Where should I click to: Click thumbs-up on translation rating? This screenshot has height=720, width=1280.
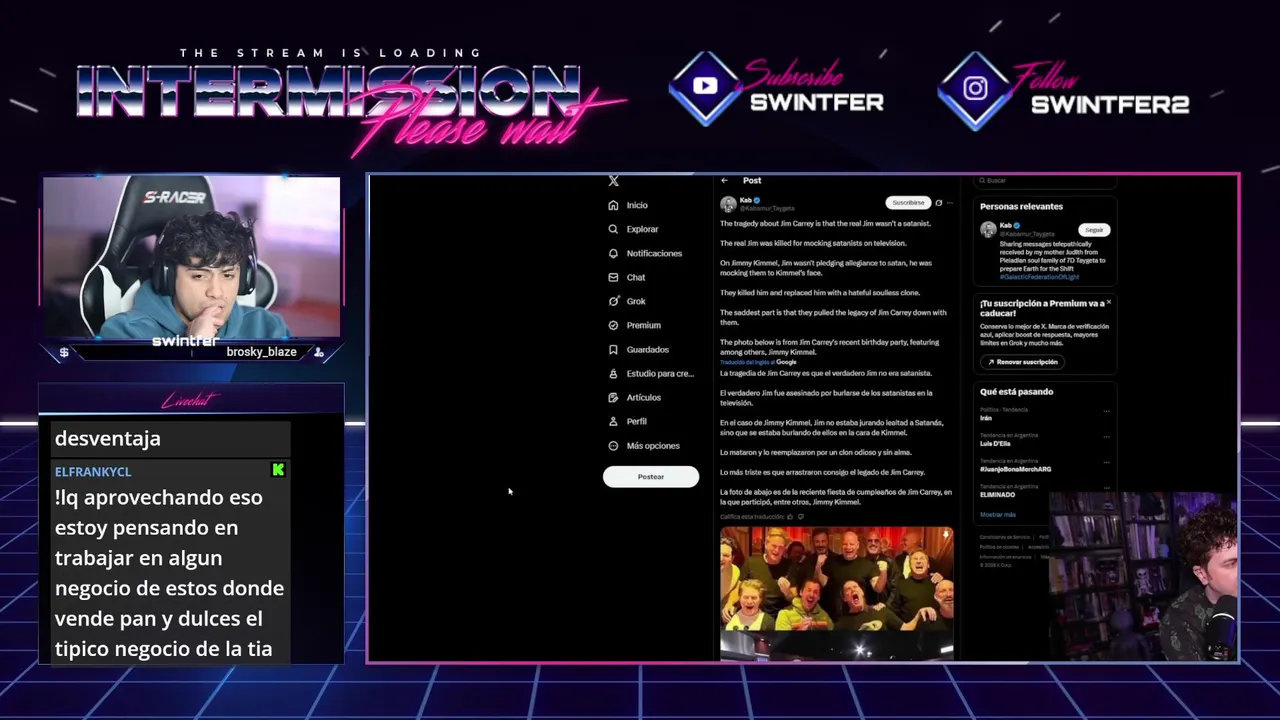tap(790, 517)
